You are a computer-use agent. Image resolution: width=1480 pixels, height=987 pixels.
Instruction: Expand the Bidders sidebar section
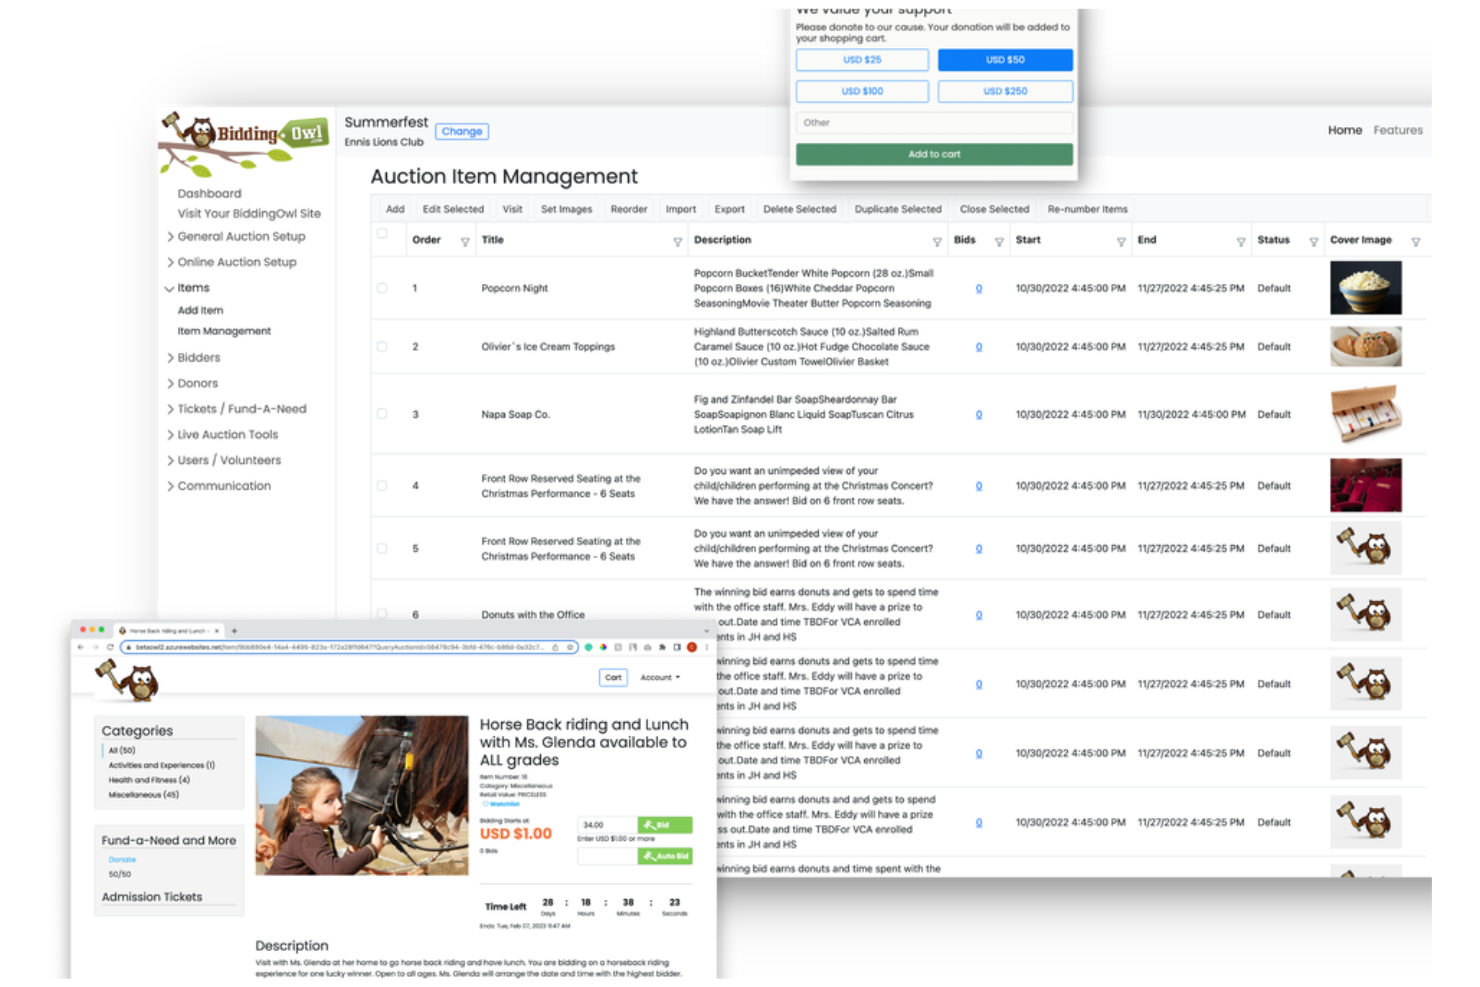tap(197, 357)
